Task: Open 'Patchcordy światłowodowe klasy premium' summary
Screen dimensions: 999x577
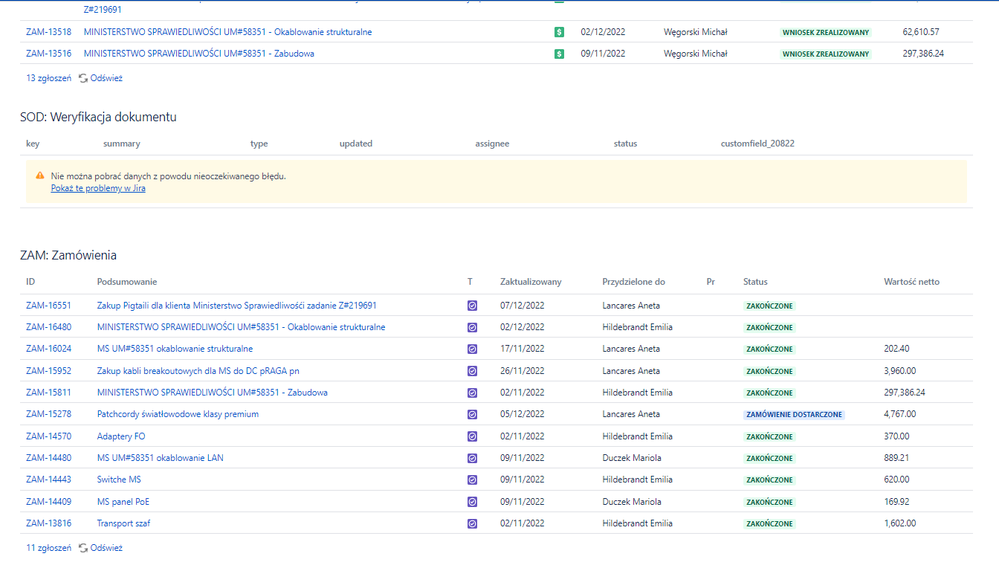Action: (x=177, y=414)
